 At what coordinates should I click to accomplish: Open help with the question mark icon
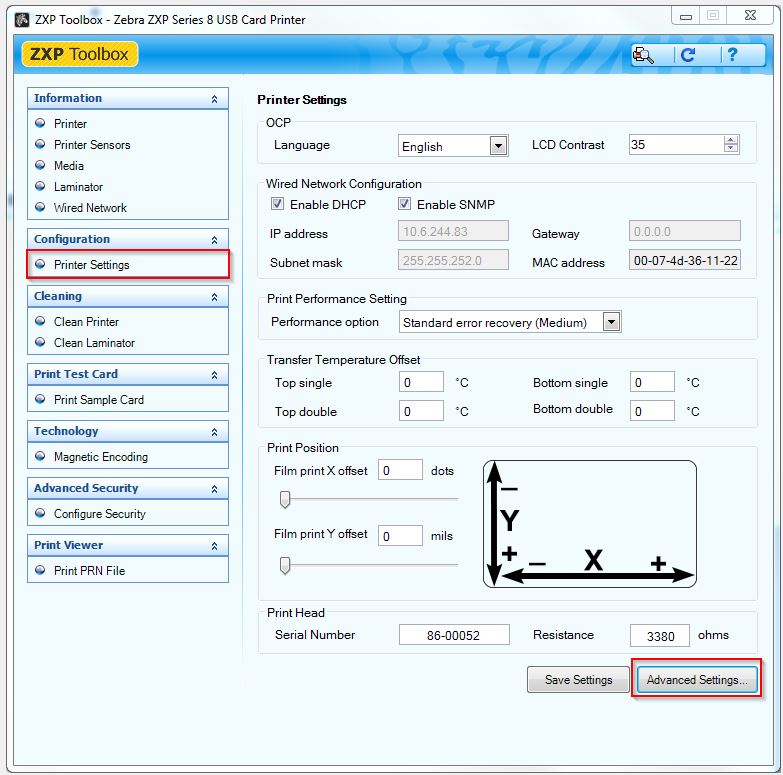(x=732, y=55)
